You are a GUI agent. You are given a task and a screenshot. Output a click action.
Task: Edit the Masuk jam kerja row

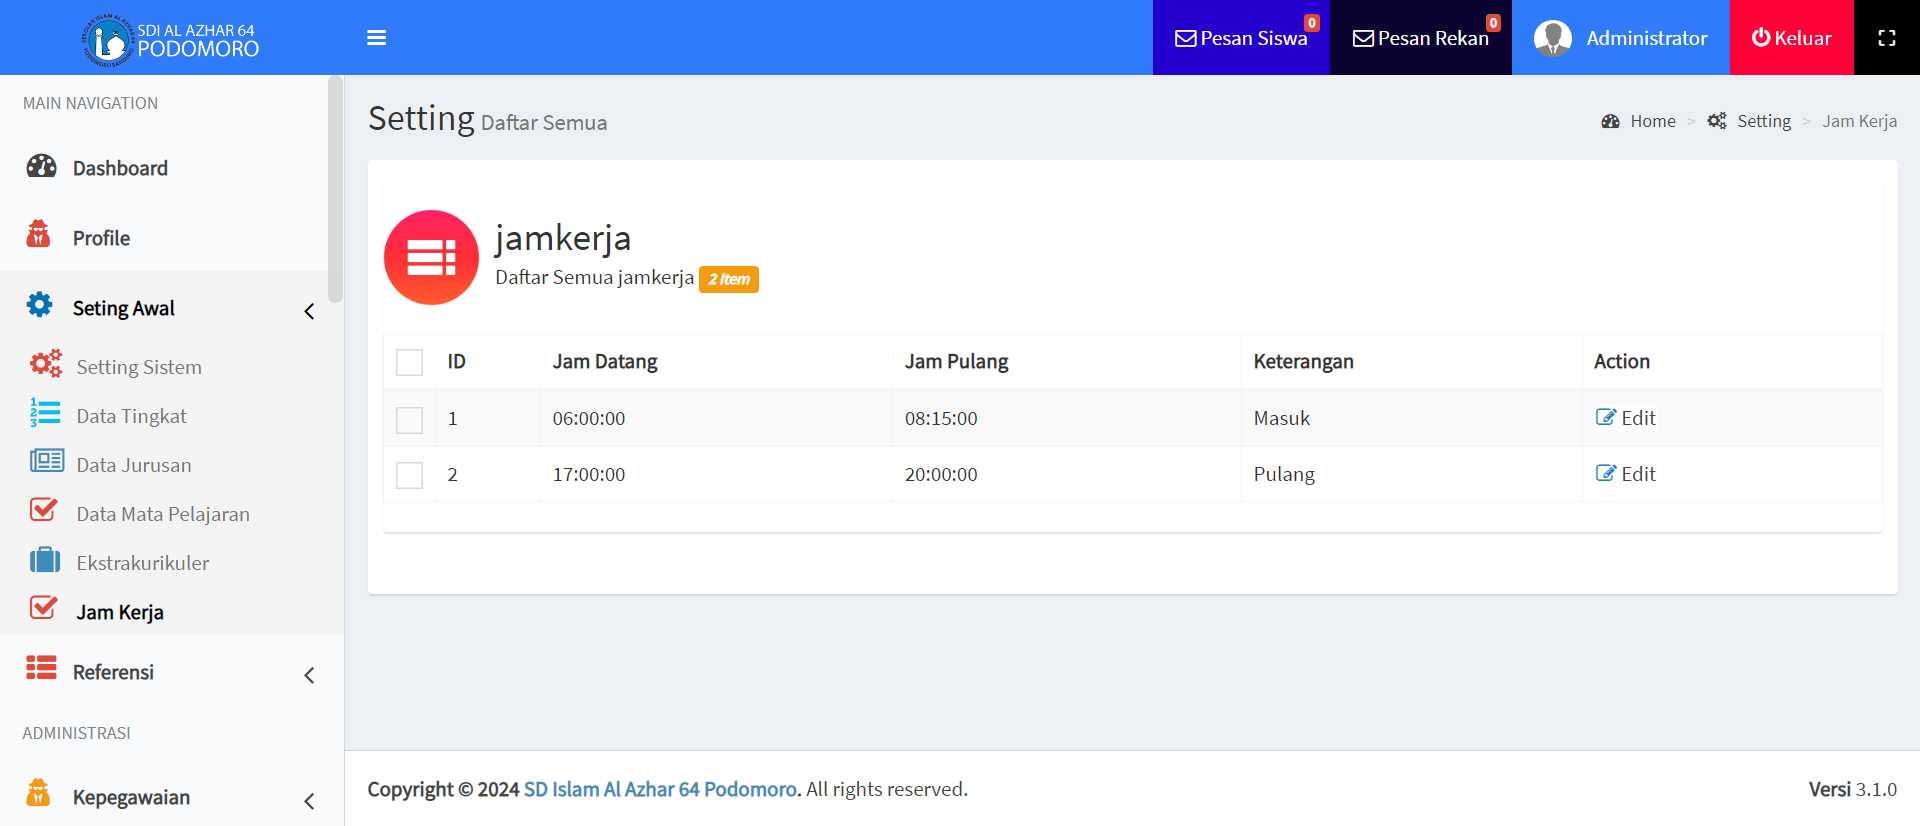click(1626, 418)
